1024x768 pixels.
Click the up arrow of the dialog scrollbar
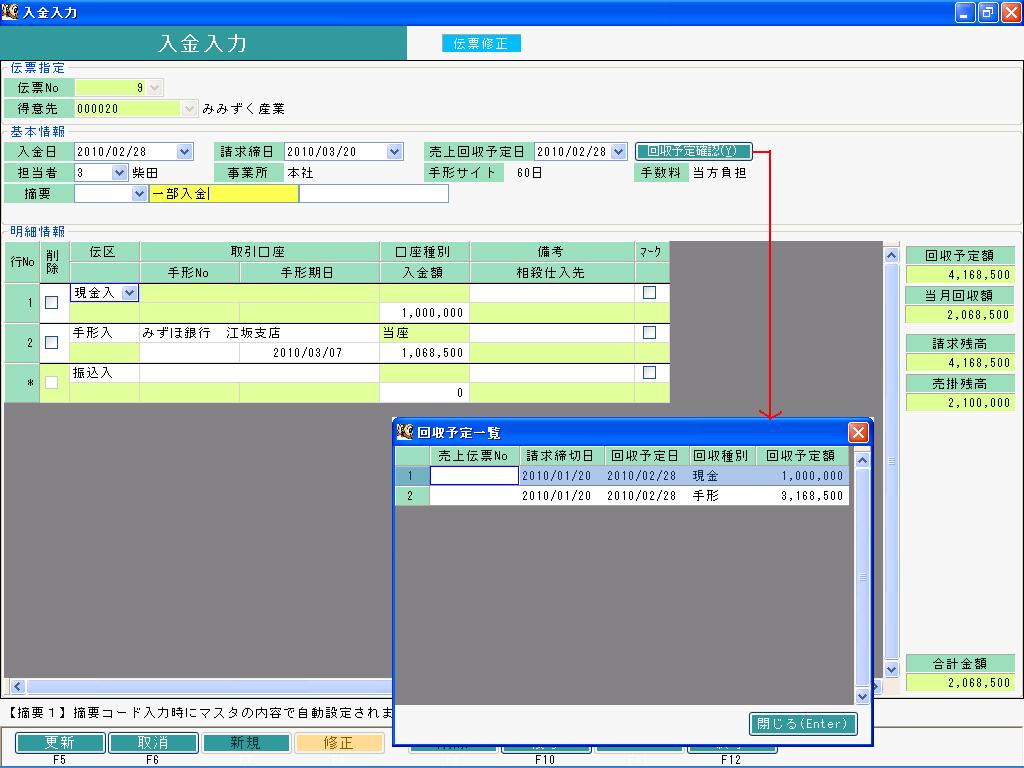tap(862, 460)
